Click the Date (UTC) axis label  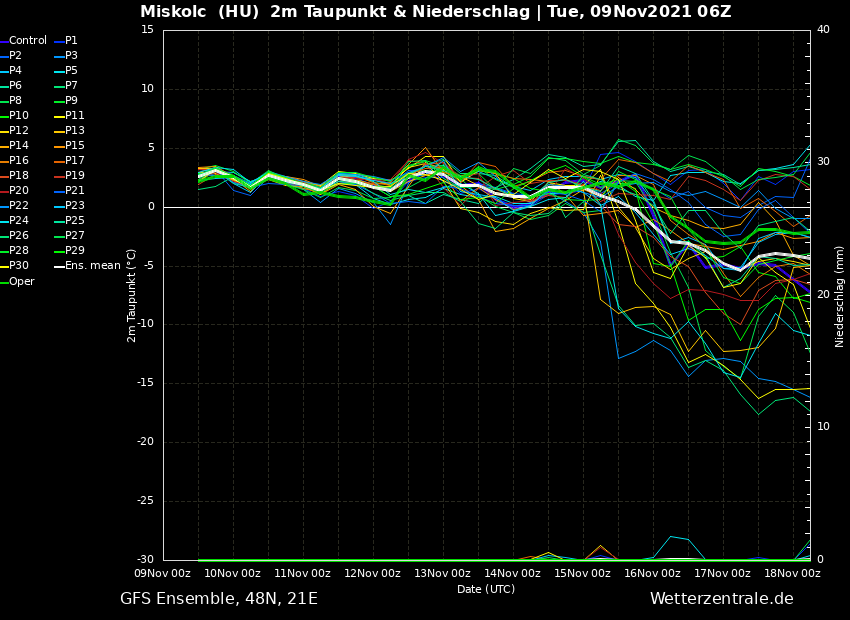click(486, 589)
